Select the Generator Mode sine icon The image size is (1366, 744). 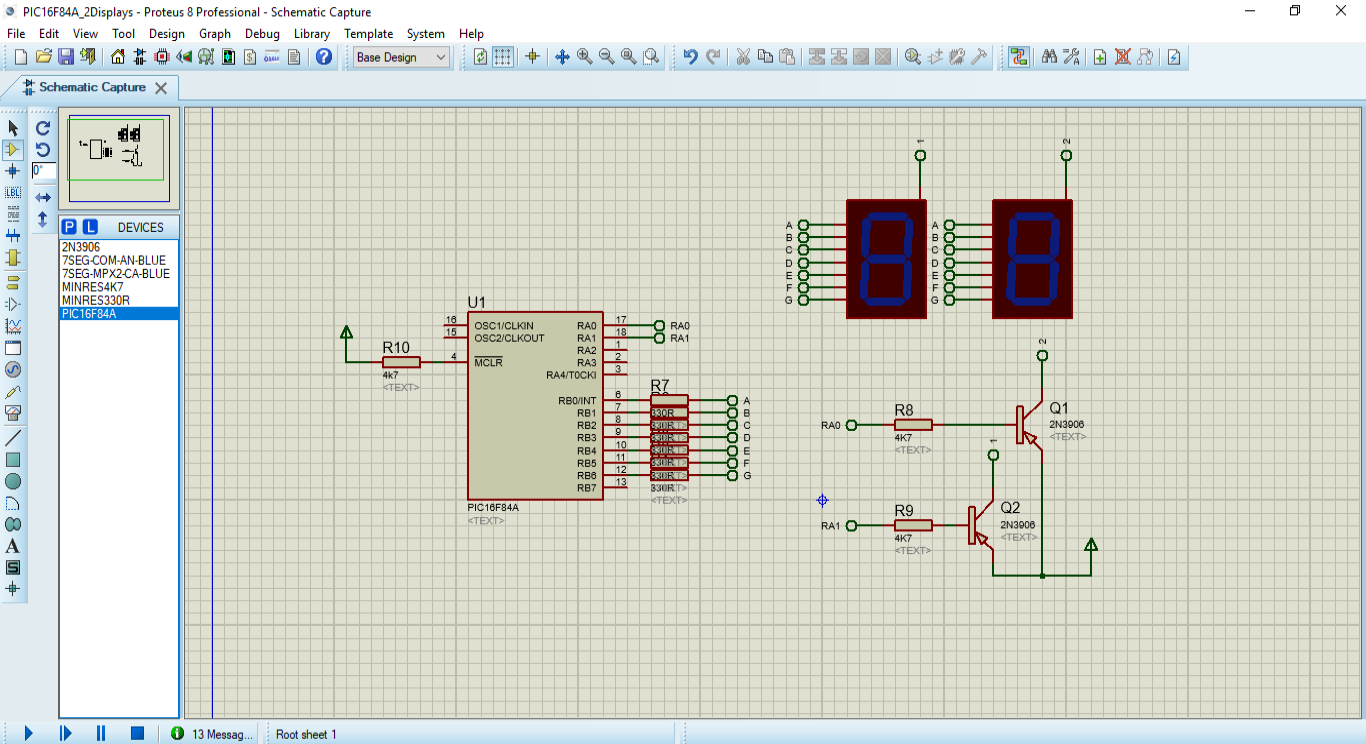[x=13, y=370]
